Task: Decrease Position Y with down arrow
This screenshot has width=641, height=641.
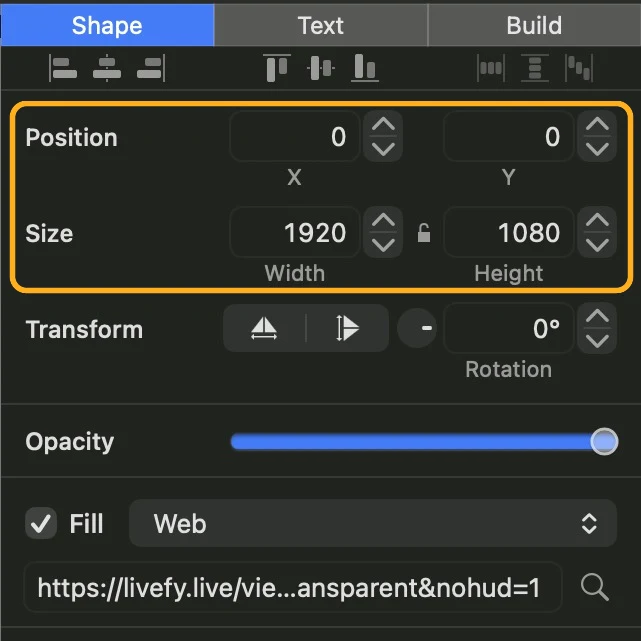Action: 597,149
